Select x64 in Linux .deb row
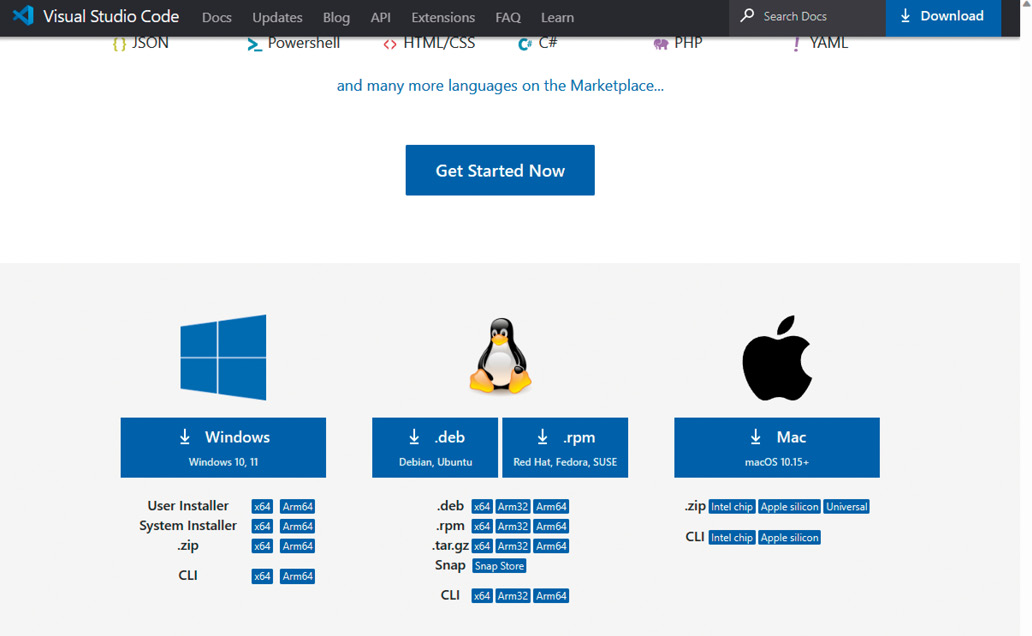 482,506
